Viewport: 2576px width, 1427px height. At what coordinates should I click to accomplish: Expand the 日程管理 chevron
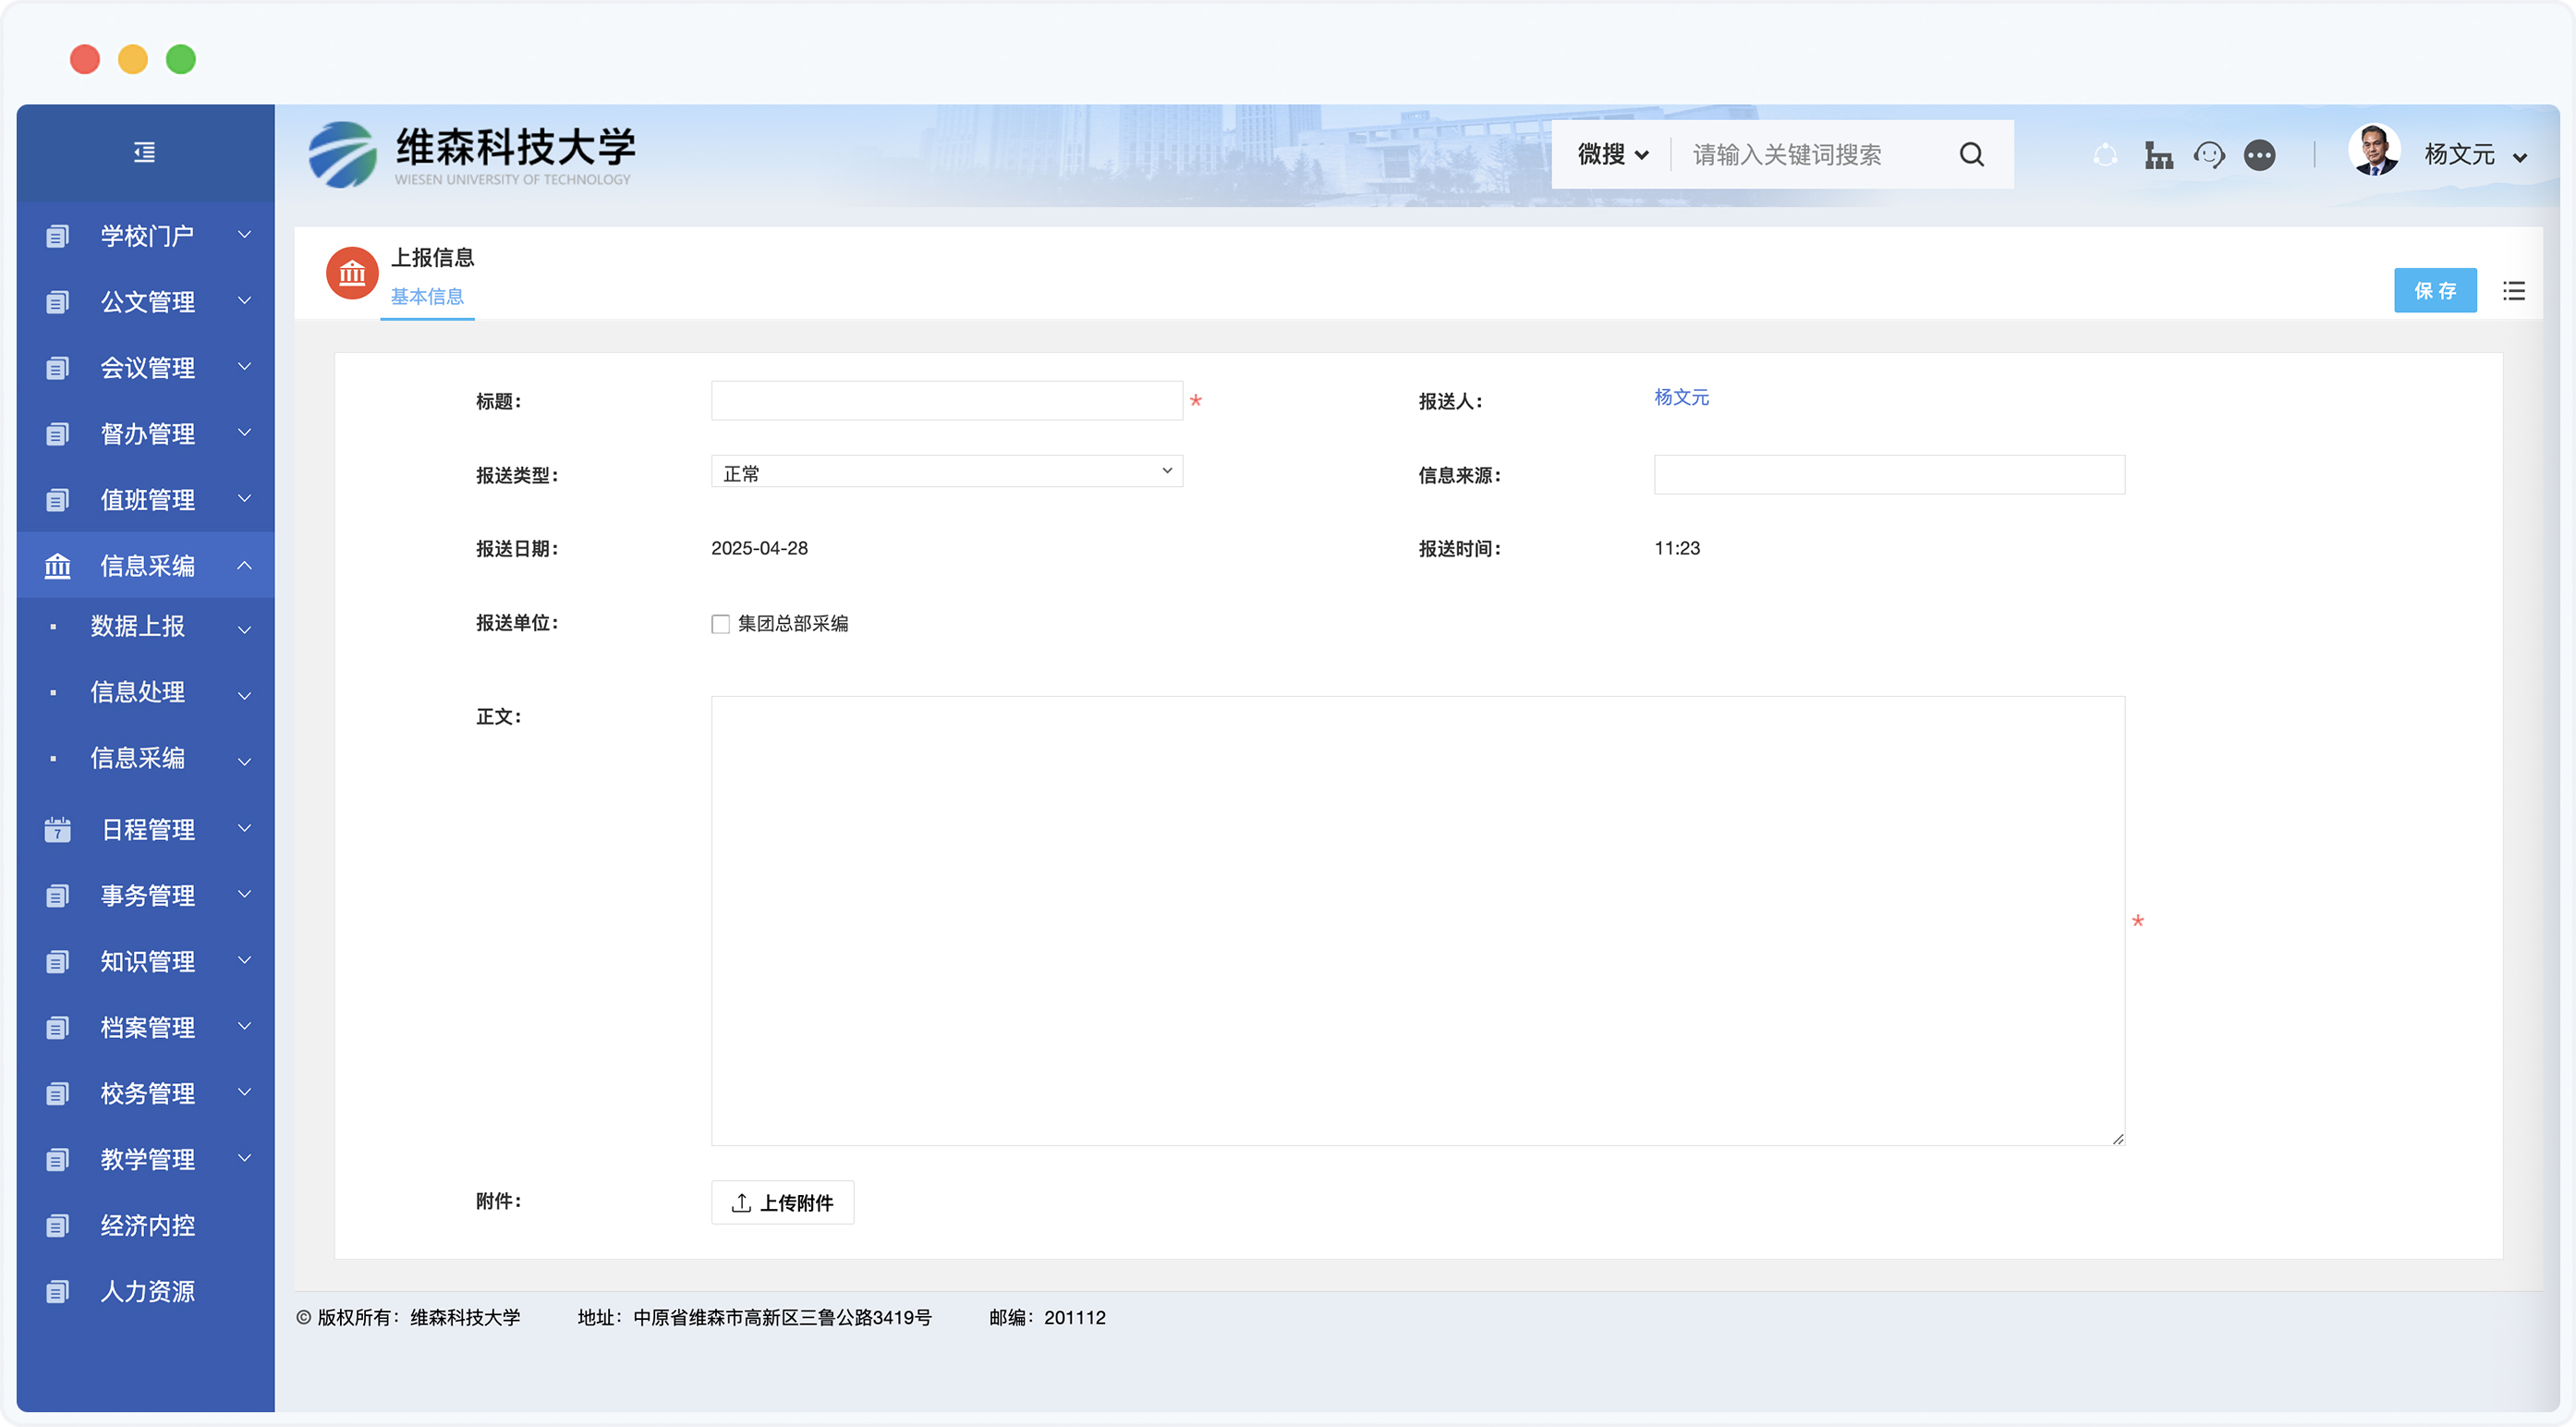[244, 828]
